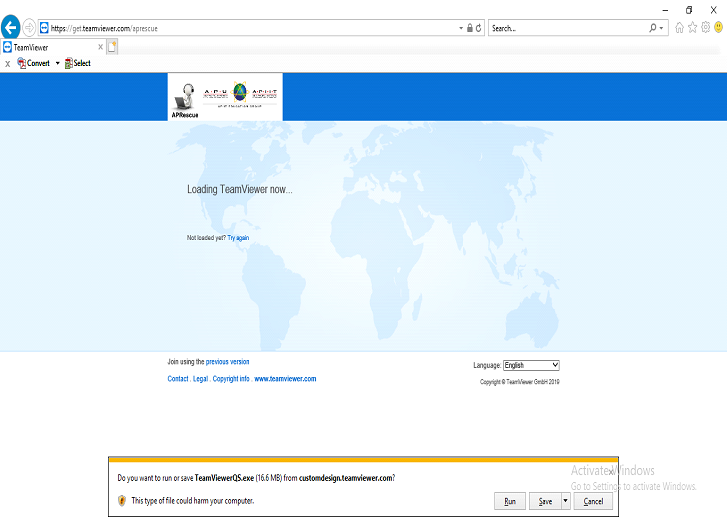The image size is (727, 517).
Task: Open the Language dropdown set to English
Action: click(x=531, y=365)
